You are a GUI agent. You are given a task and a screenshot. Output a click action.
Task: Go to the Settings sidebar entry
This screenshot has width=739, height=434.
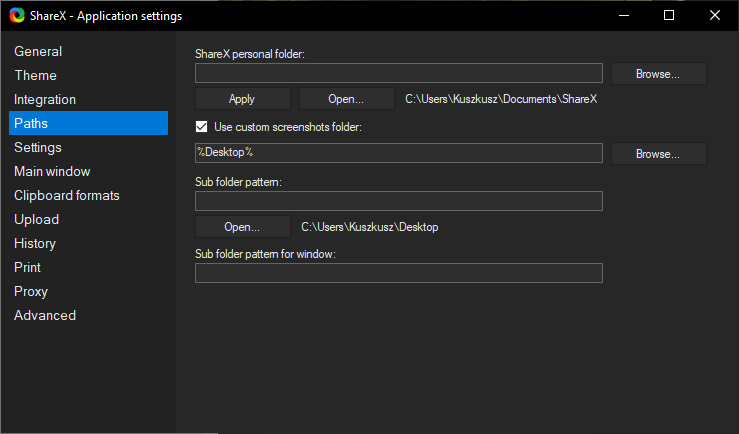tap(38, 147)
